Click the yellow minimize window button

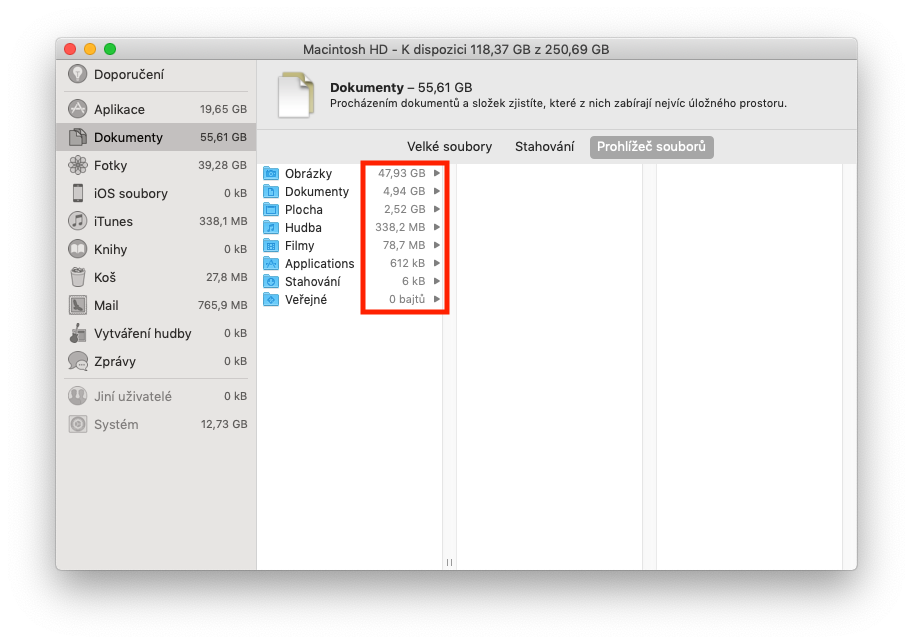tap(90, 49)
